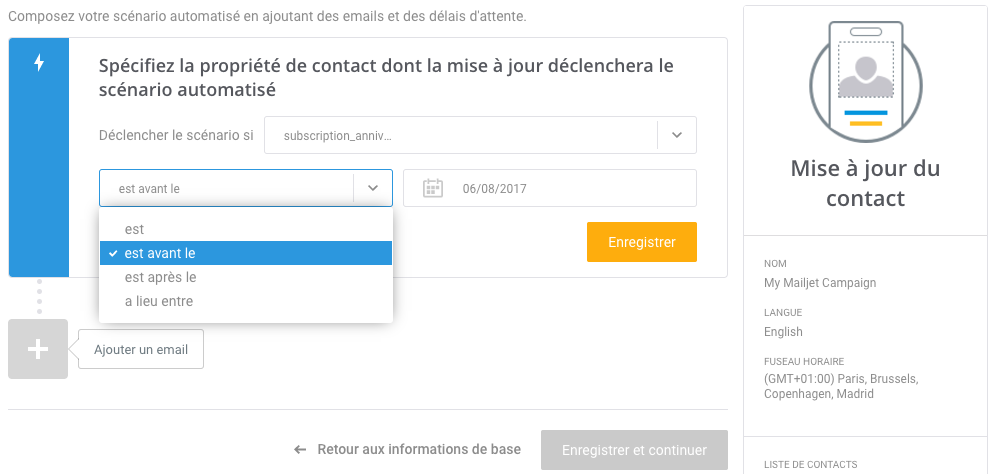Click the left arrow beside Retour
Screen dimensions: 997x474
tap(300, 450)
